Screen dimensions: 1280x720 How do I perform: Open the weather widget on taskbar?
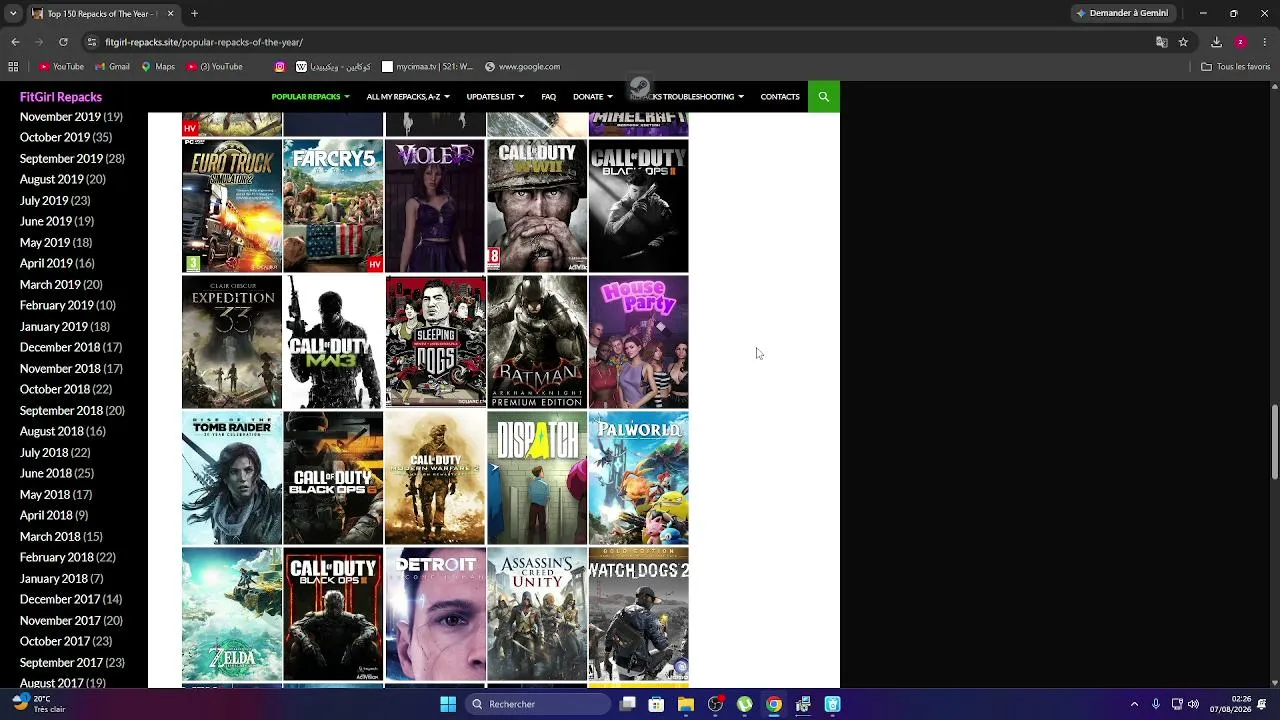coord(38,704)
